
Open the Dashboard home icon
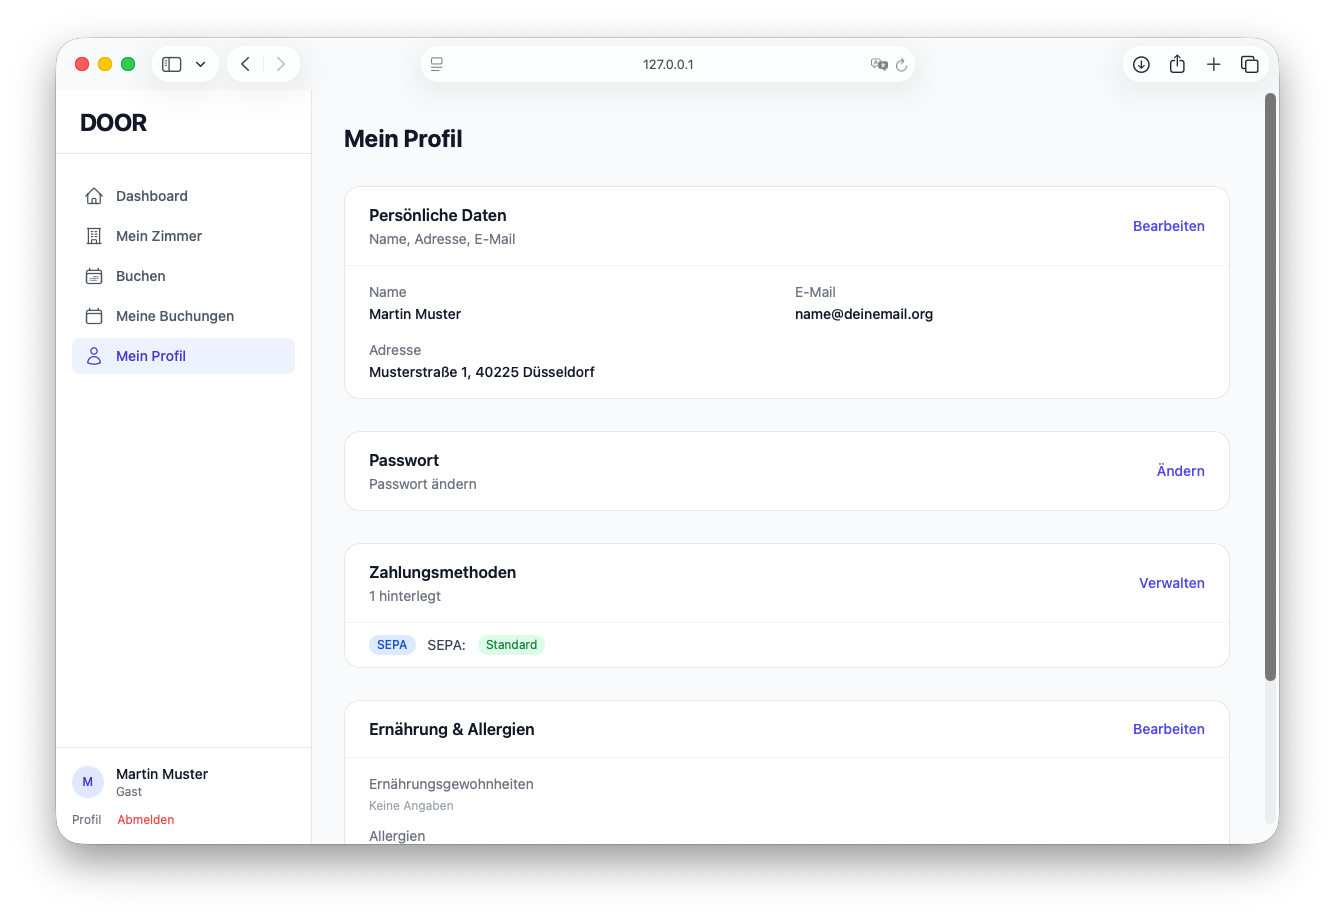tap(94, 196)
